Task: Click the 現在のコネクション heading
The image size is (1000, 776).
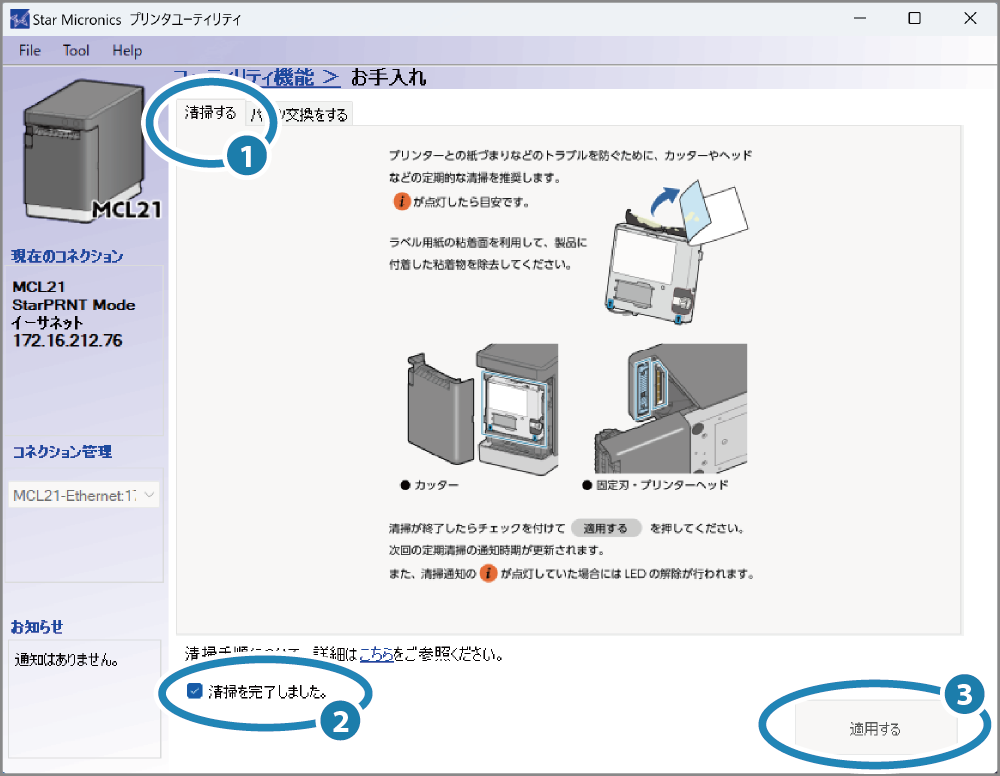Action: (67, 256)
